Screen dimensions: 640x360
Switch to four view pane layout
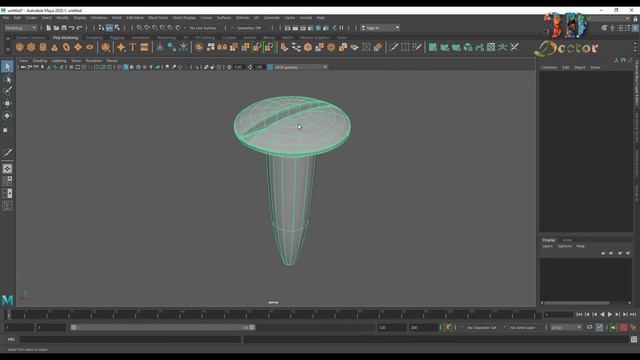tap(7, 181)
